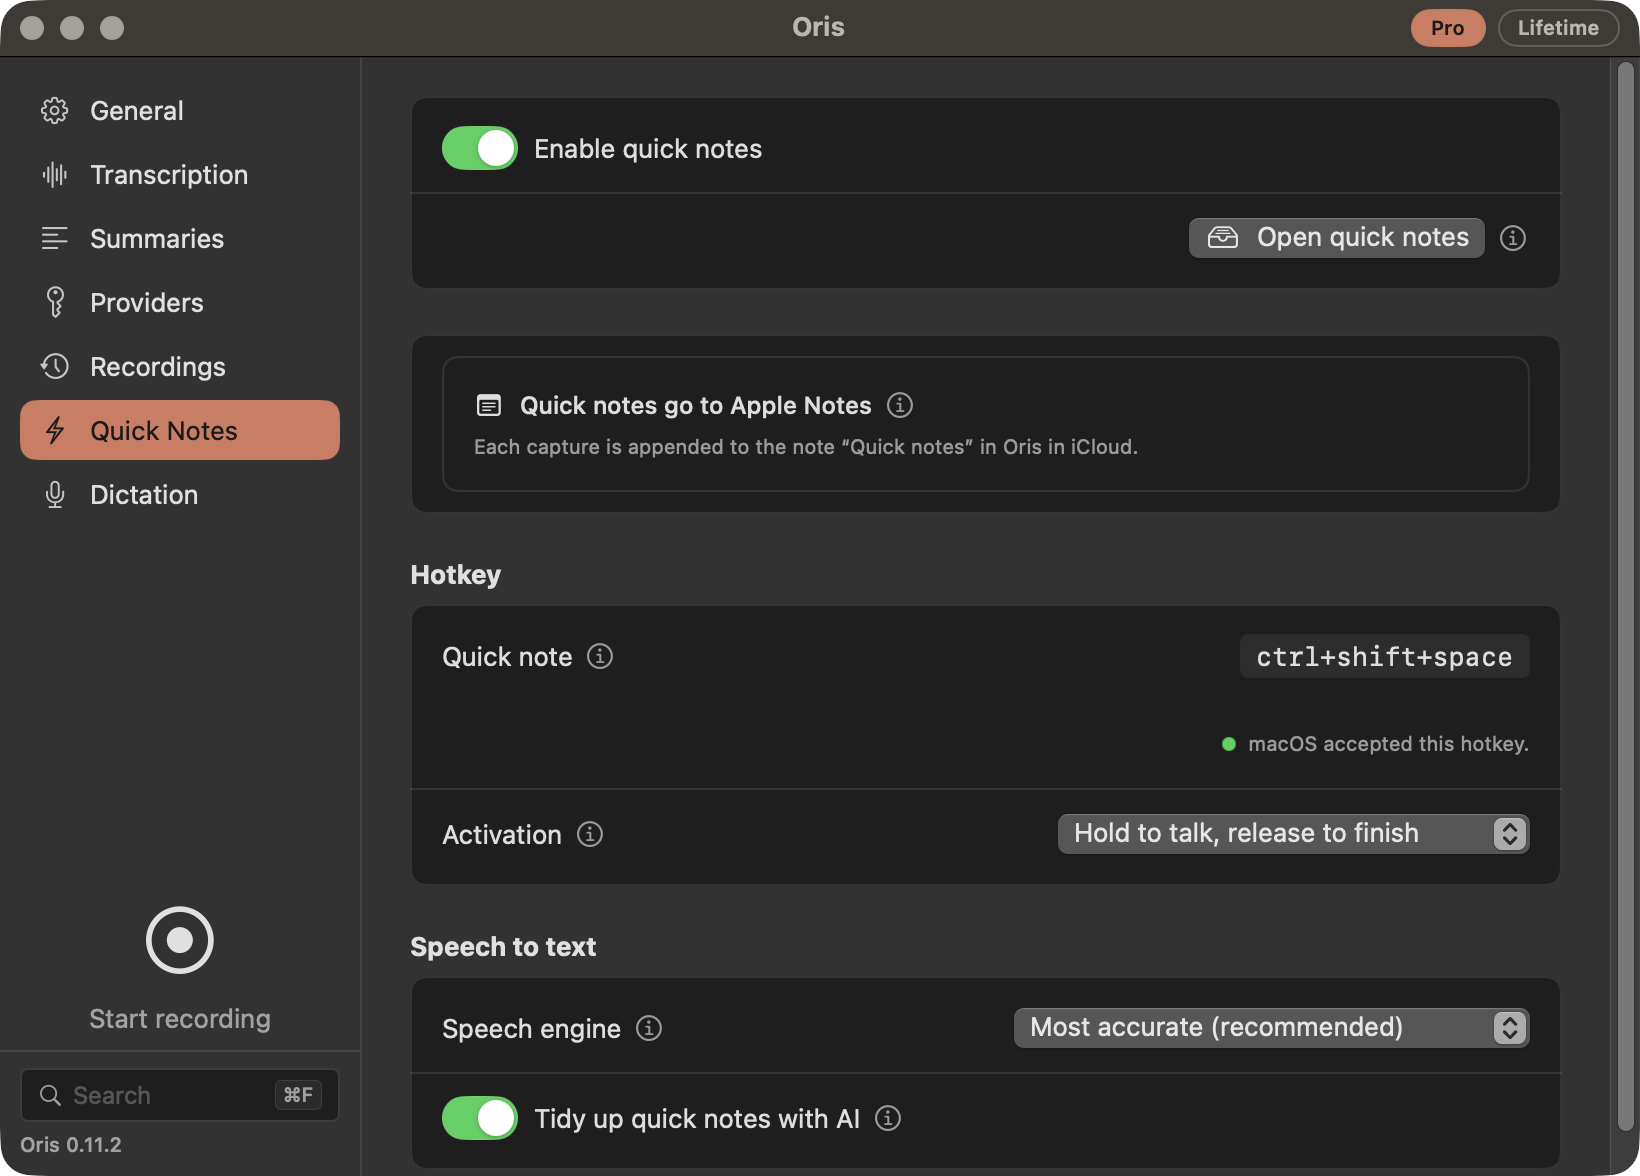Viewport: 1640px width, 1176px height.
Task: Click the General gear icon
Action: (55, 111)
